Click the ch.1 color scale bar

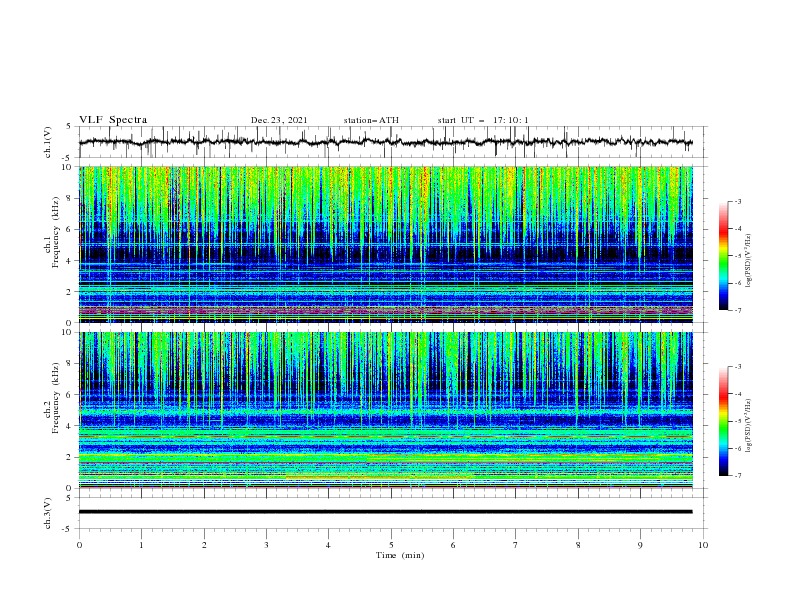[x=724, y=256]
